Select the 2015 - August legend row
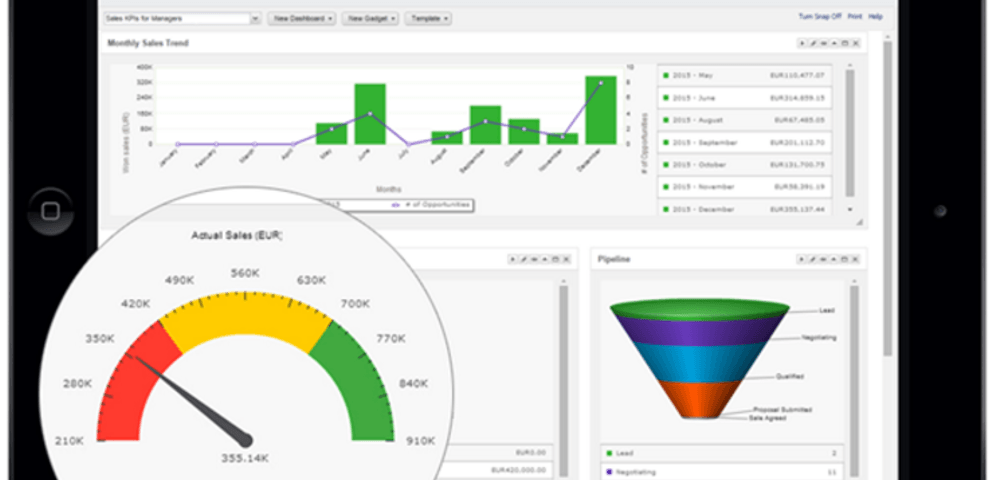Screen dimensions: 997x480 (x=744, y=120)
